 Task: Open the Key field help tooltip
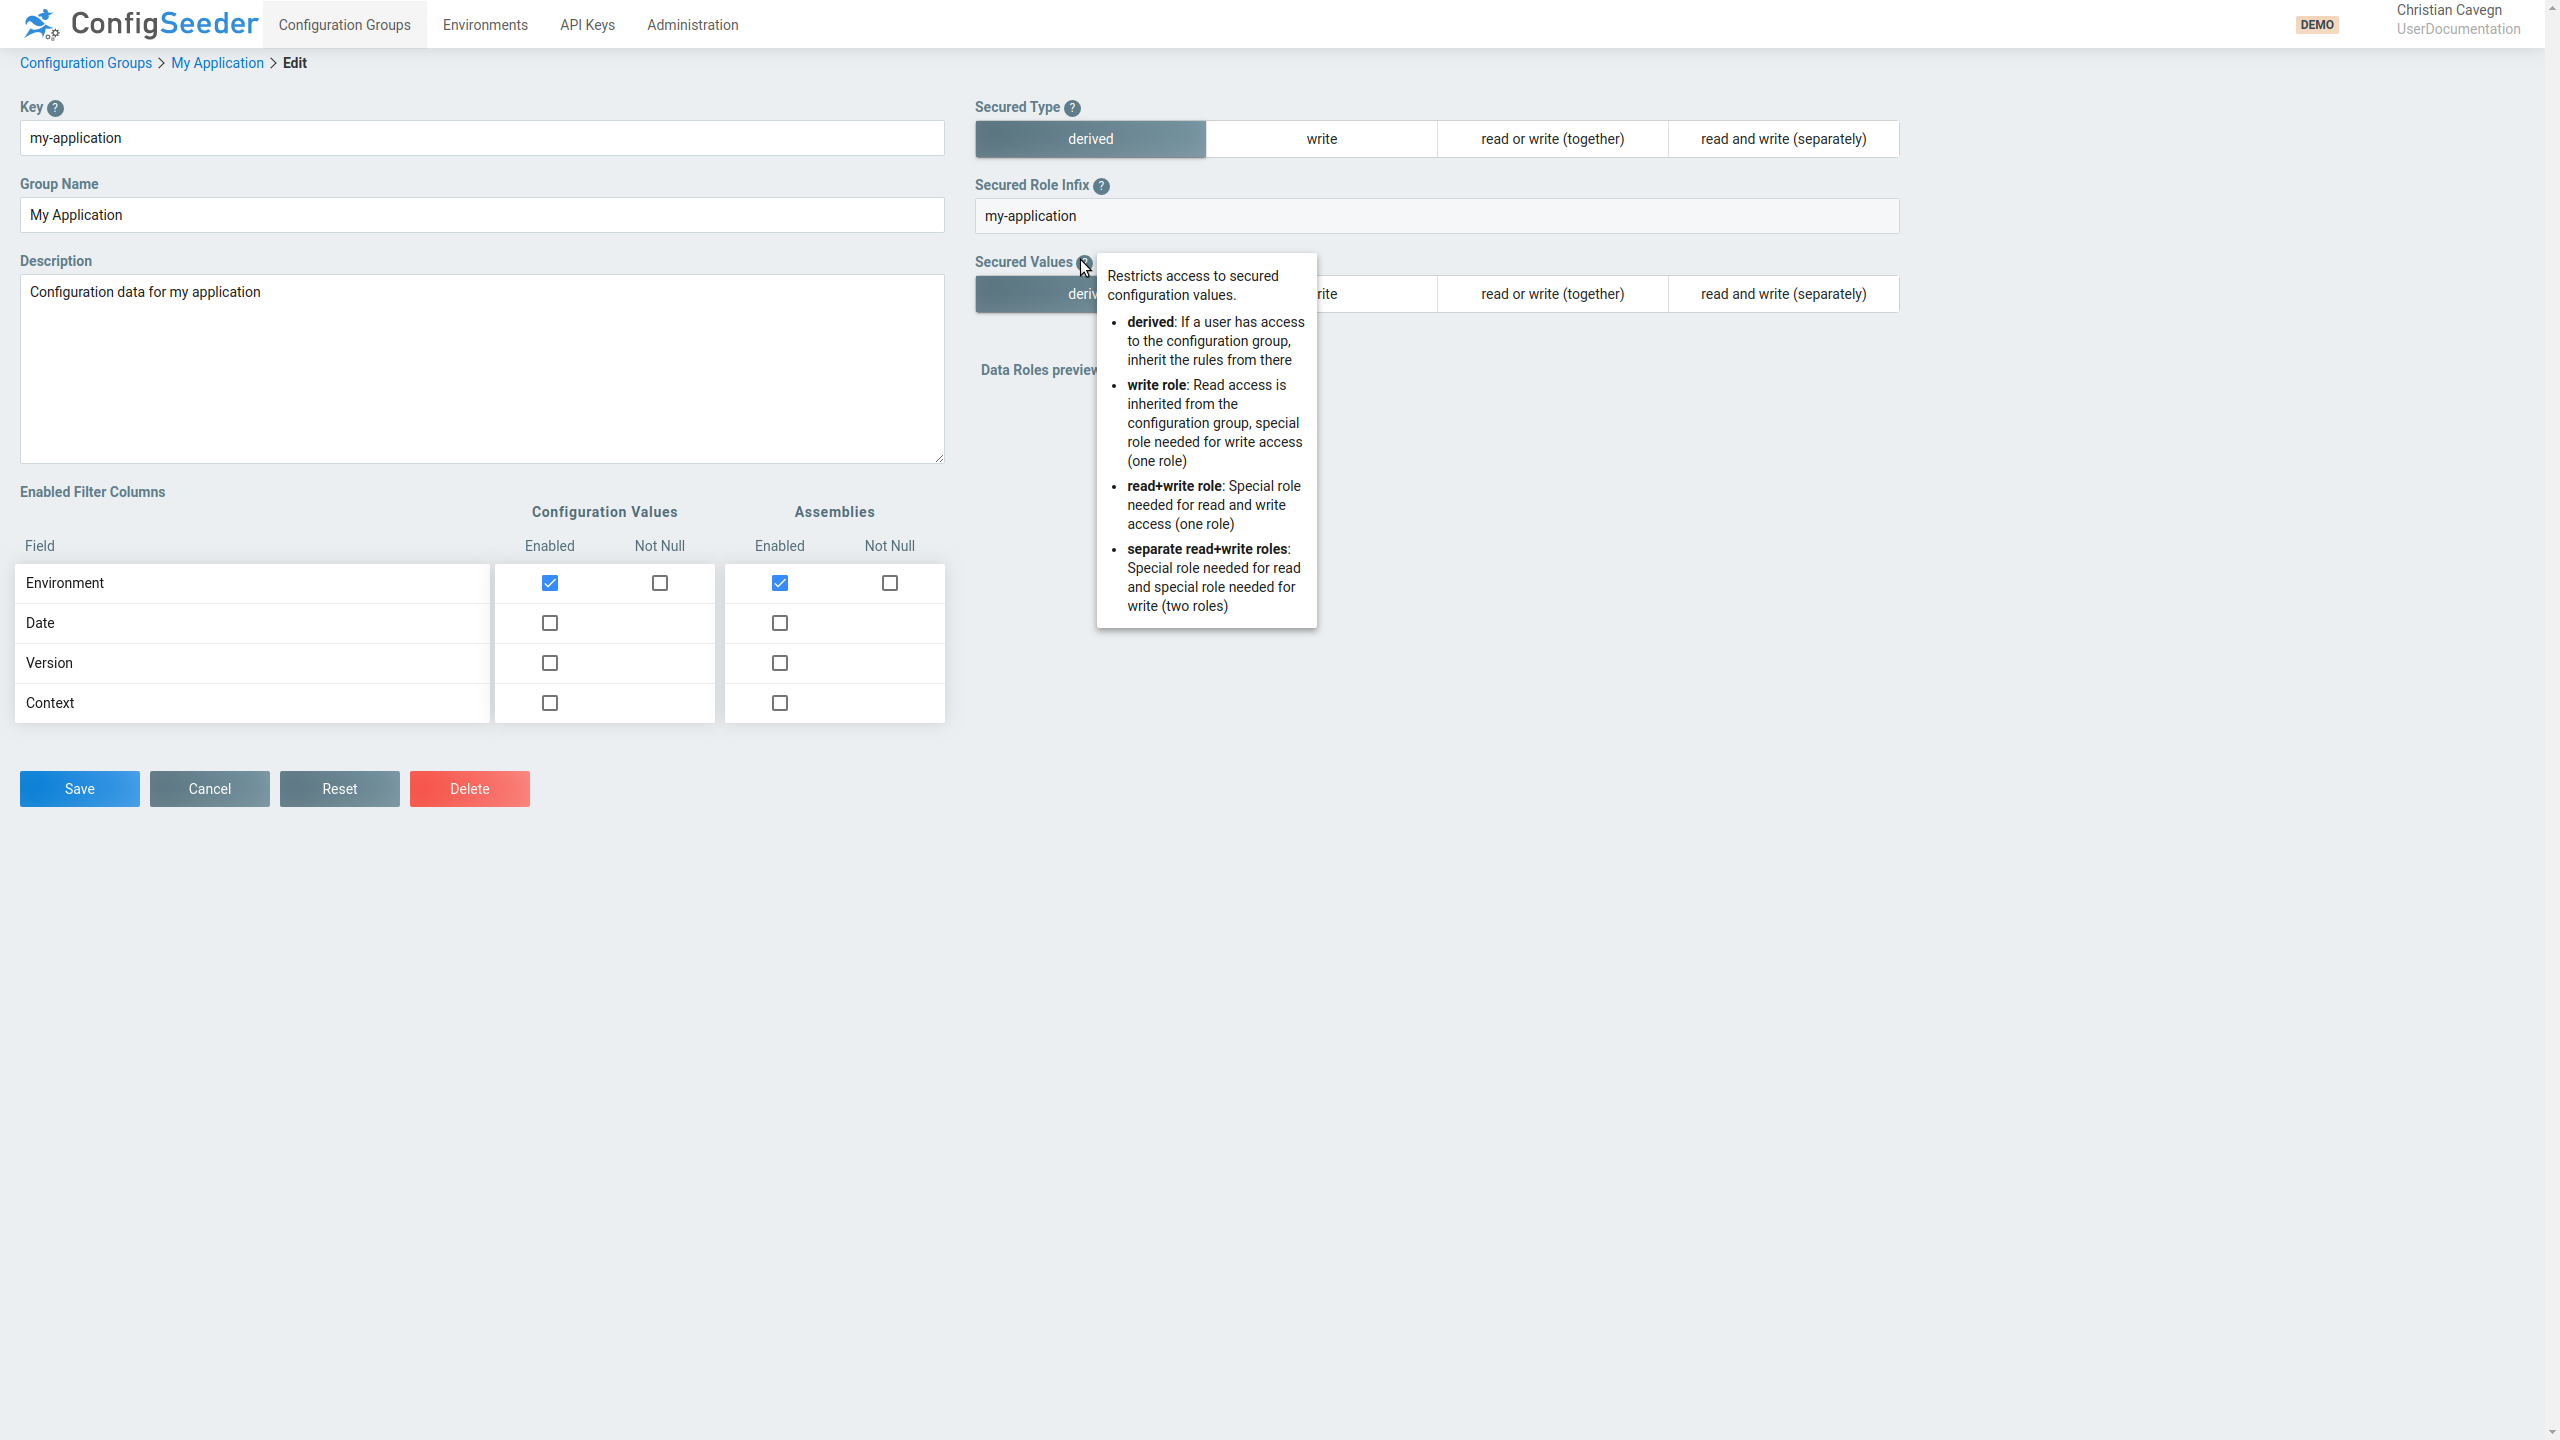(x=56, y=107)
